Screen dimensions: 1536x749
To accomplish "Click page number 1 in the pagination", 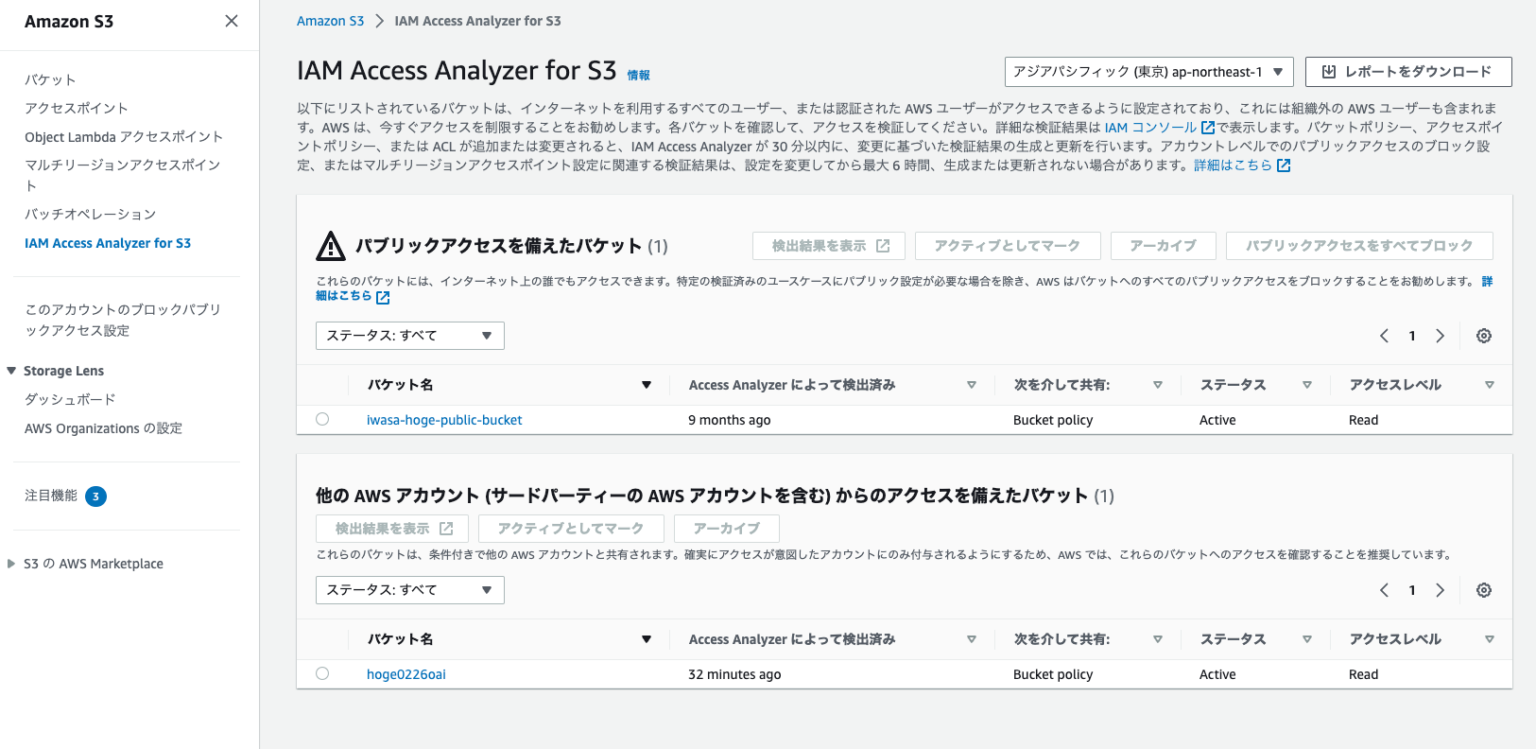I will click(1412, 335).
